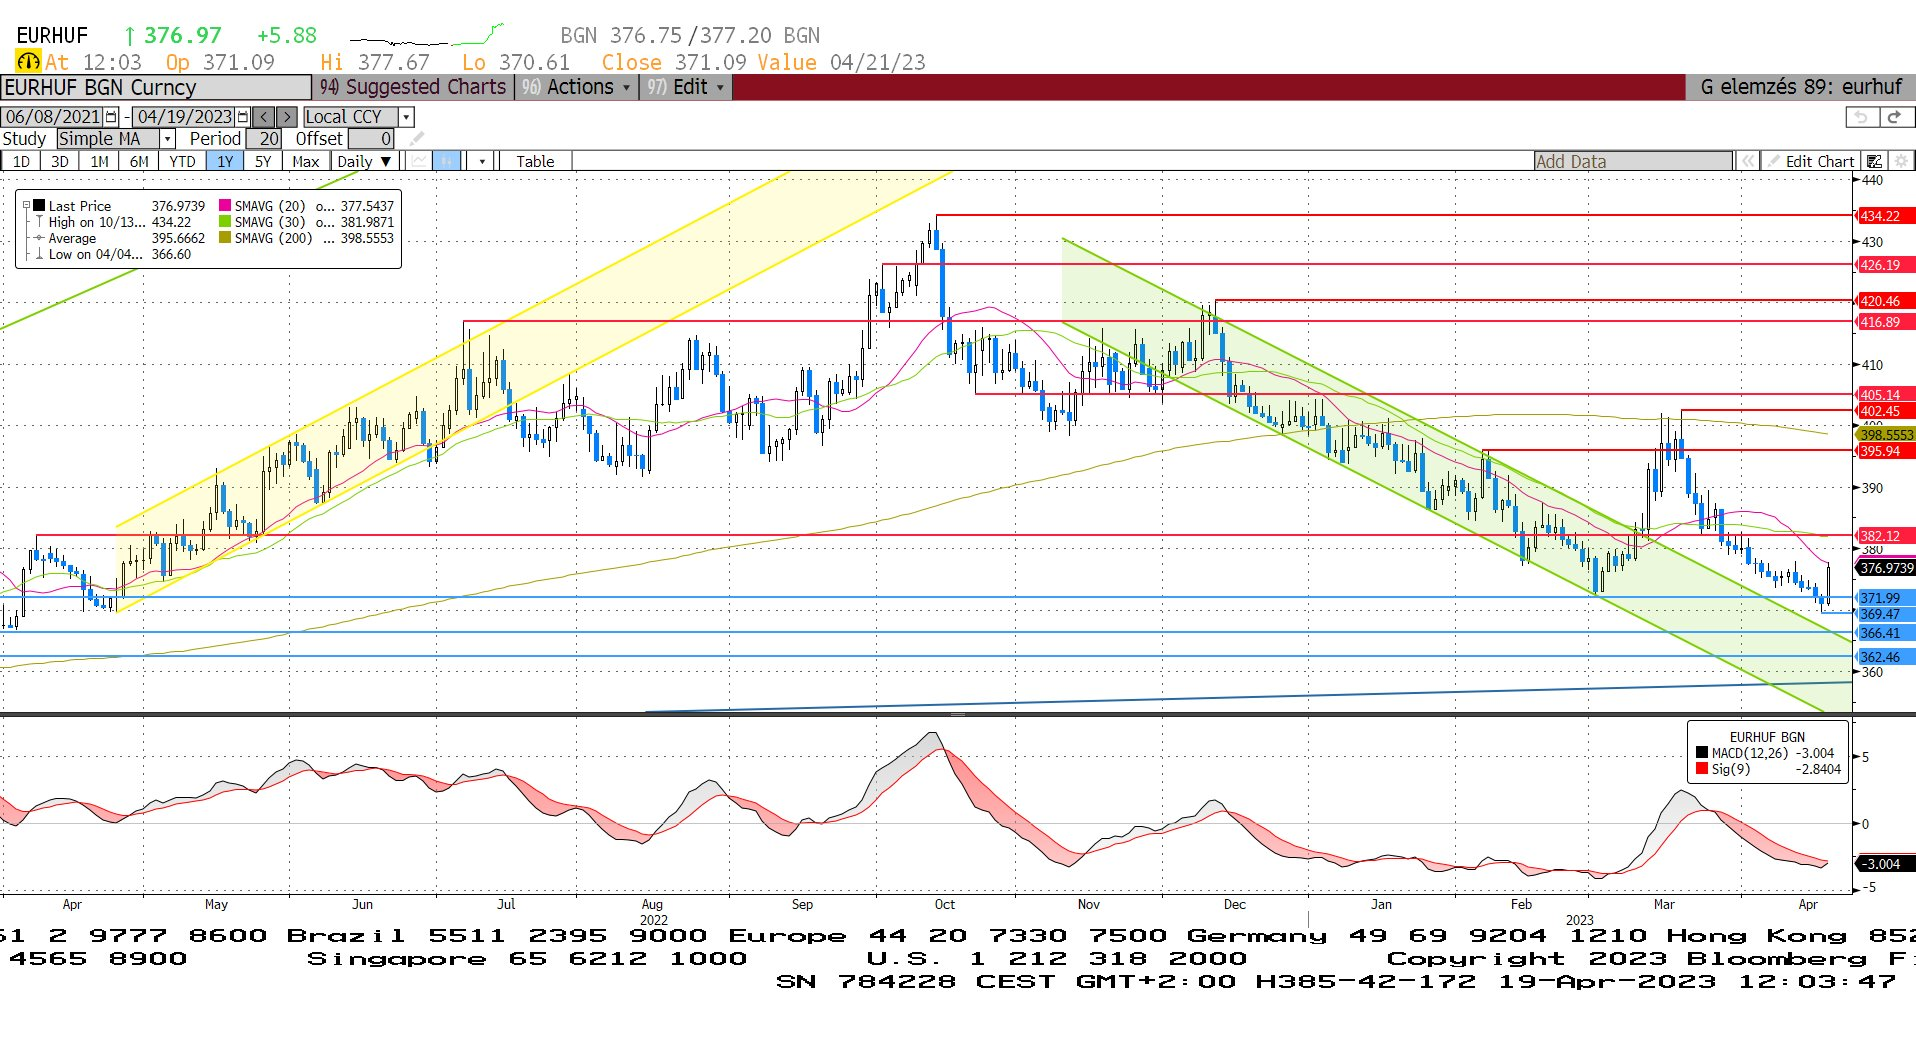Click the 426.19 price level label

coord(1884,265)
